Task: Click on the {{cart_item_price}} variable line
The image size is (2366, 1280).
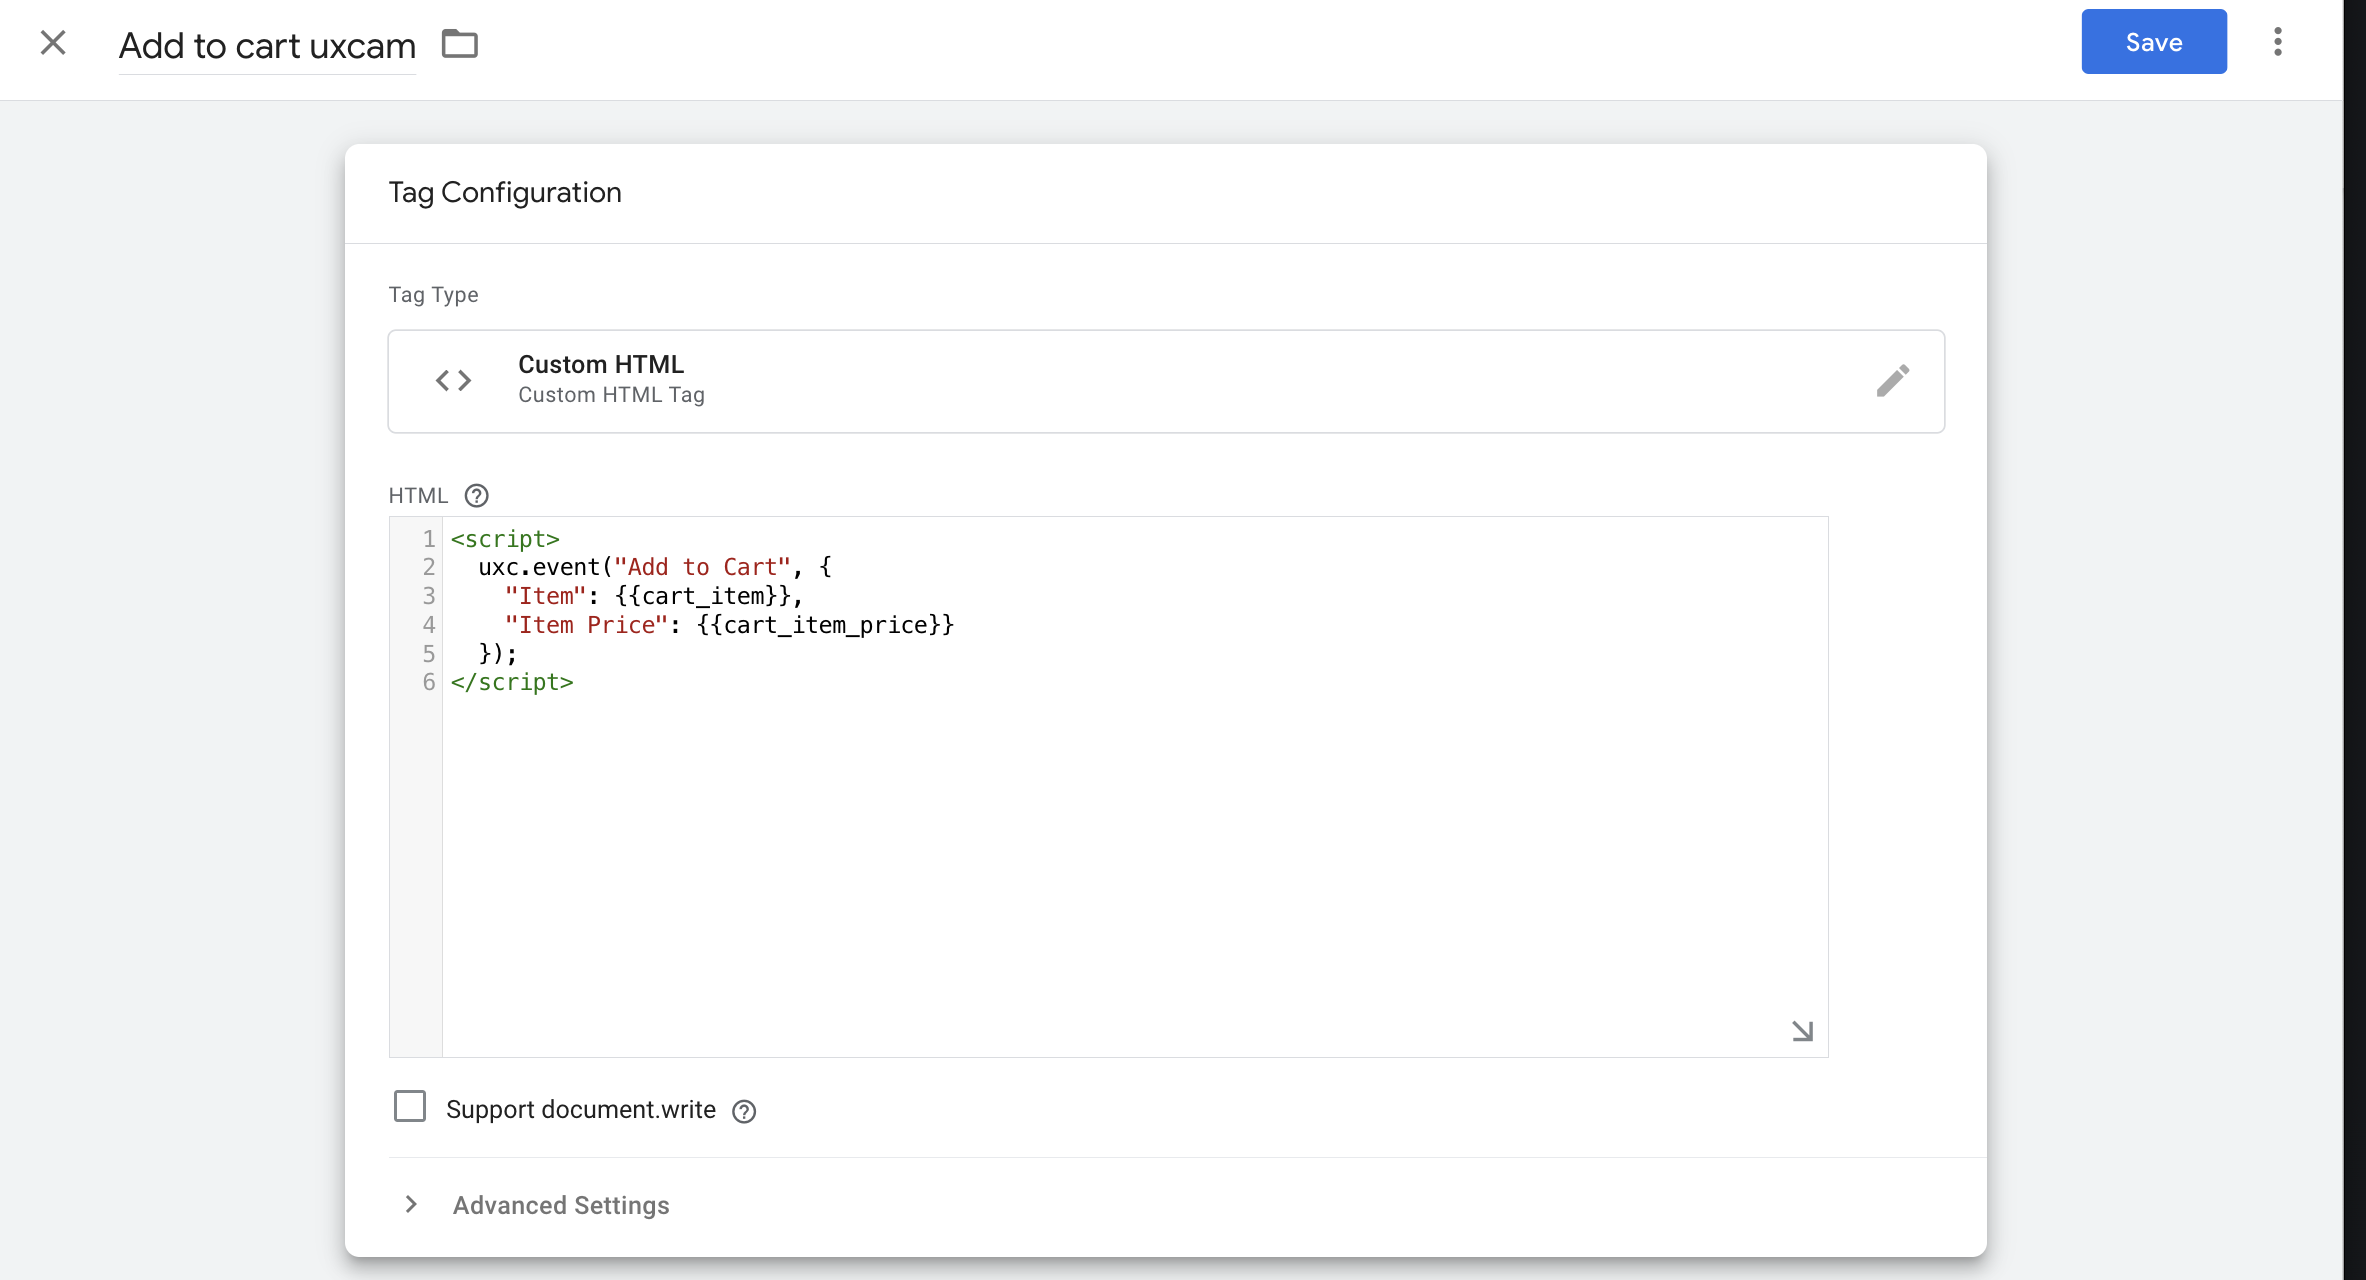Action: pos(825,625)
